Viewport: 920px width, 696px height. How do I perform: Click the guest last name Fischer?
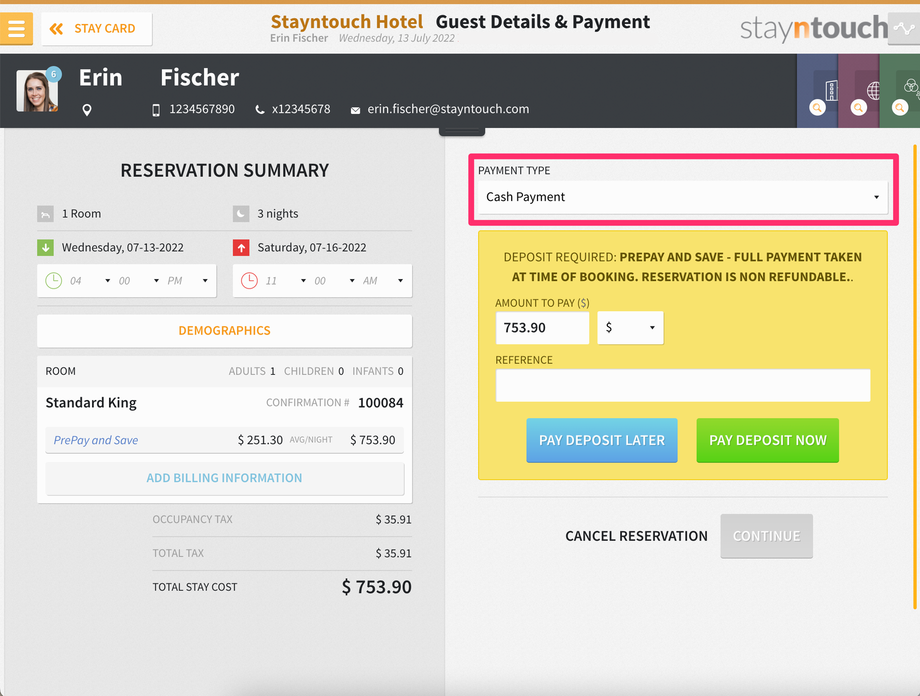199,77
